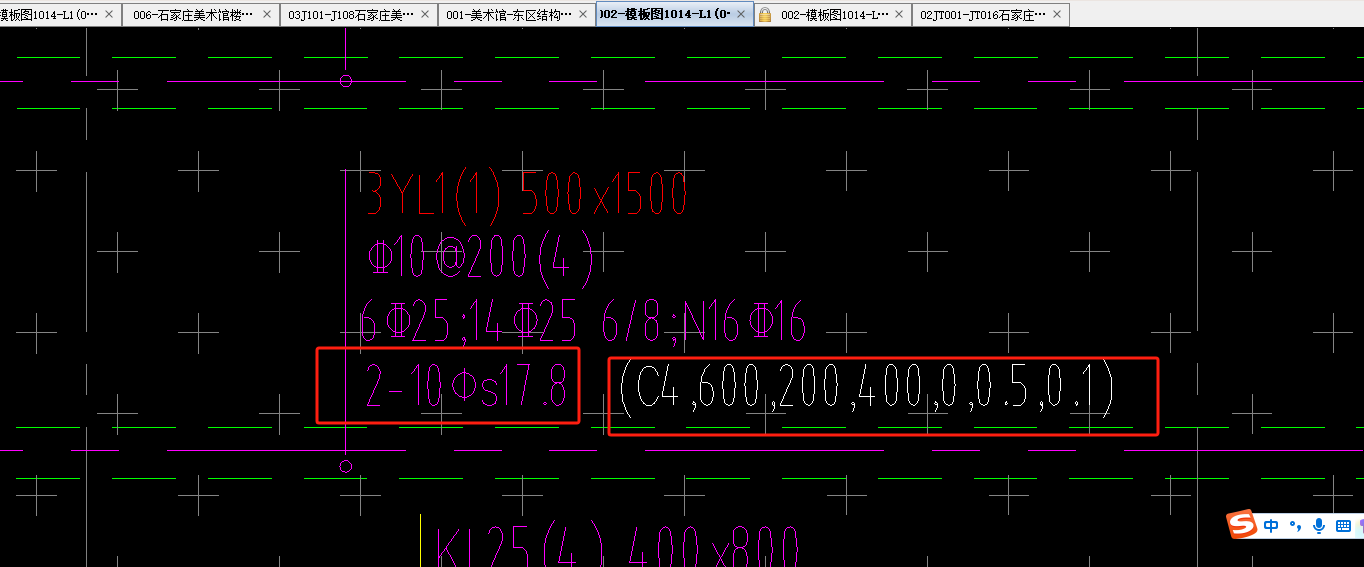Open the 03J101-J108石家庄美 drawing tab

point(349,15)
